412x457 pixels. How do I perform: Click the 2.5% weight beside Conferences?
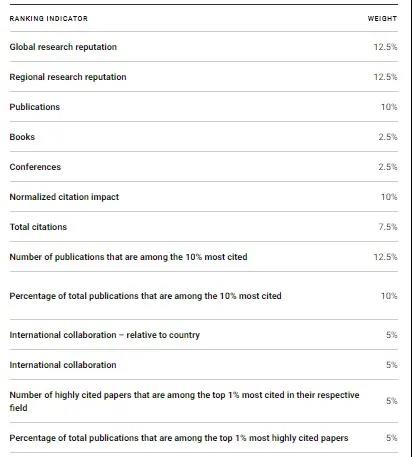(x=388, y=167)
